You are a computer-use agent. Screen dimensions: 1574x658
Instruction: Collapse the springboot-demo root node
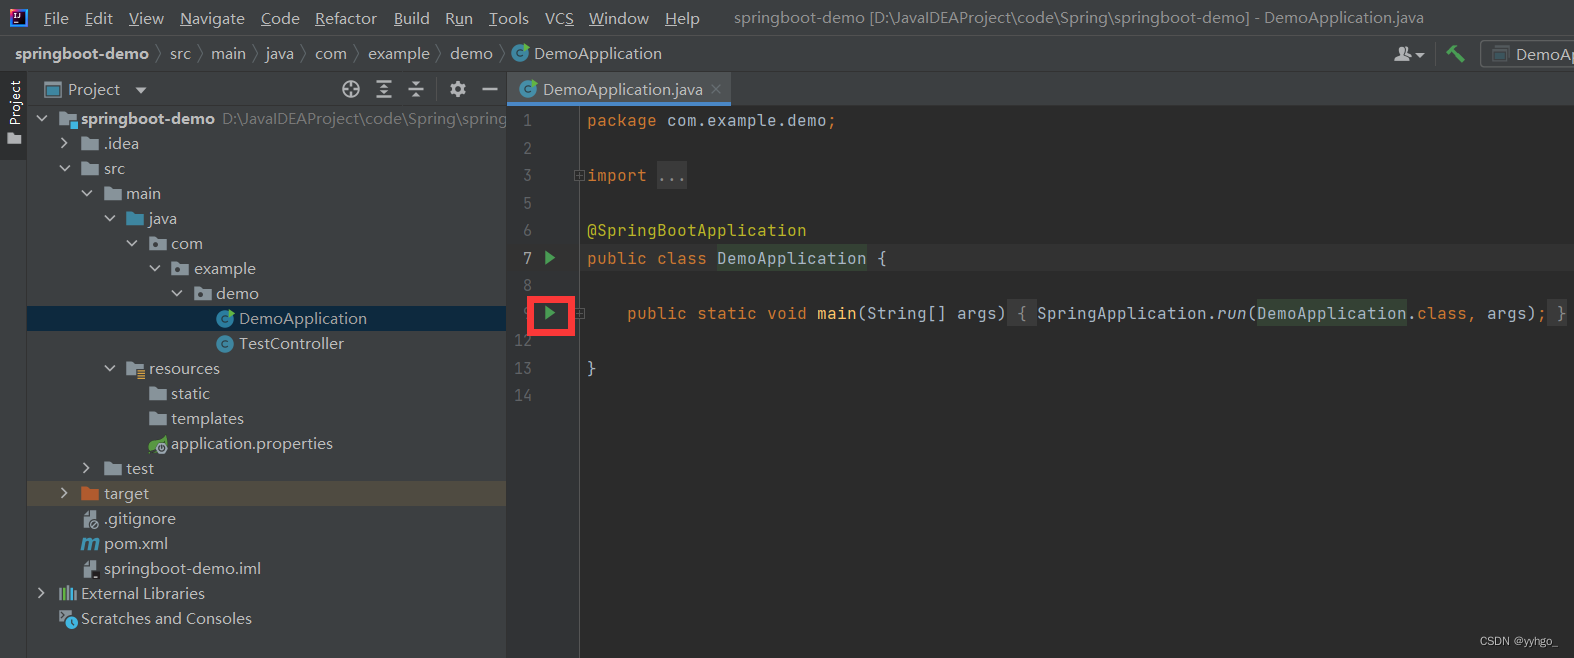pos(42,118)
